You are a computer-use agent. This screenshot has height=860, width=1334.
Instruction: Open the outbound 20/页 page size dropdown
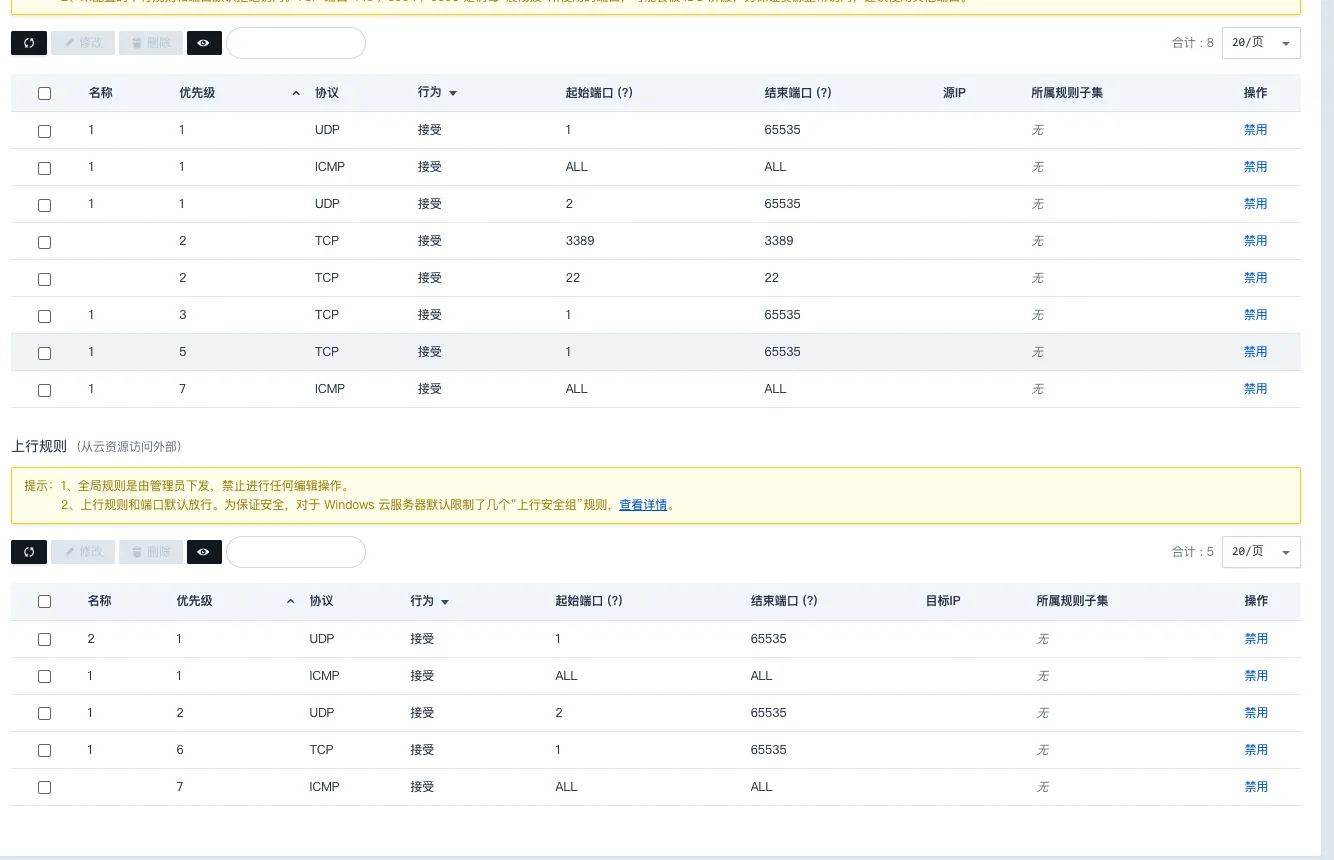point(1261,552)
